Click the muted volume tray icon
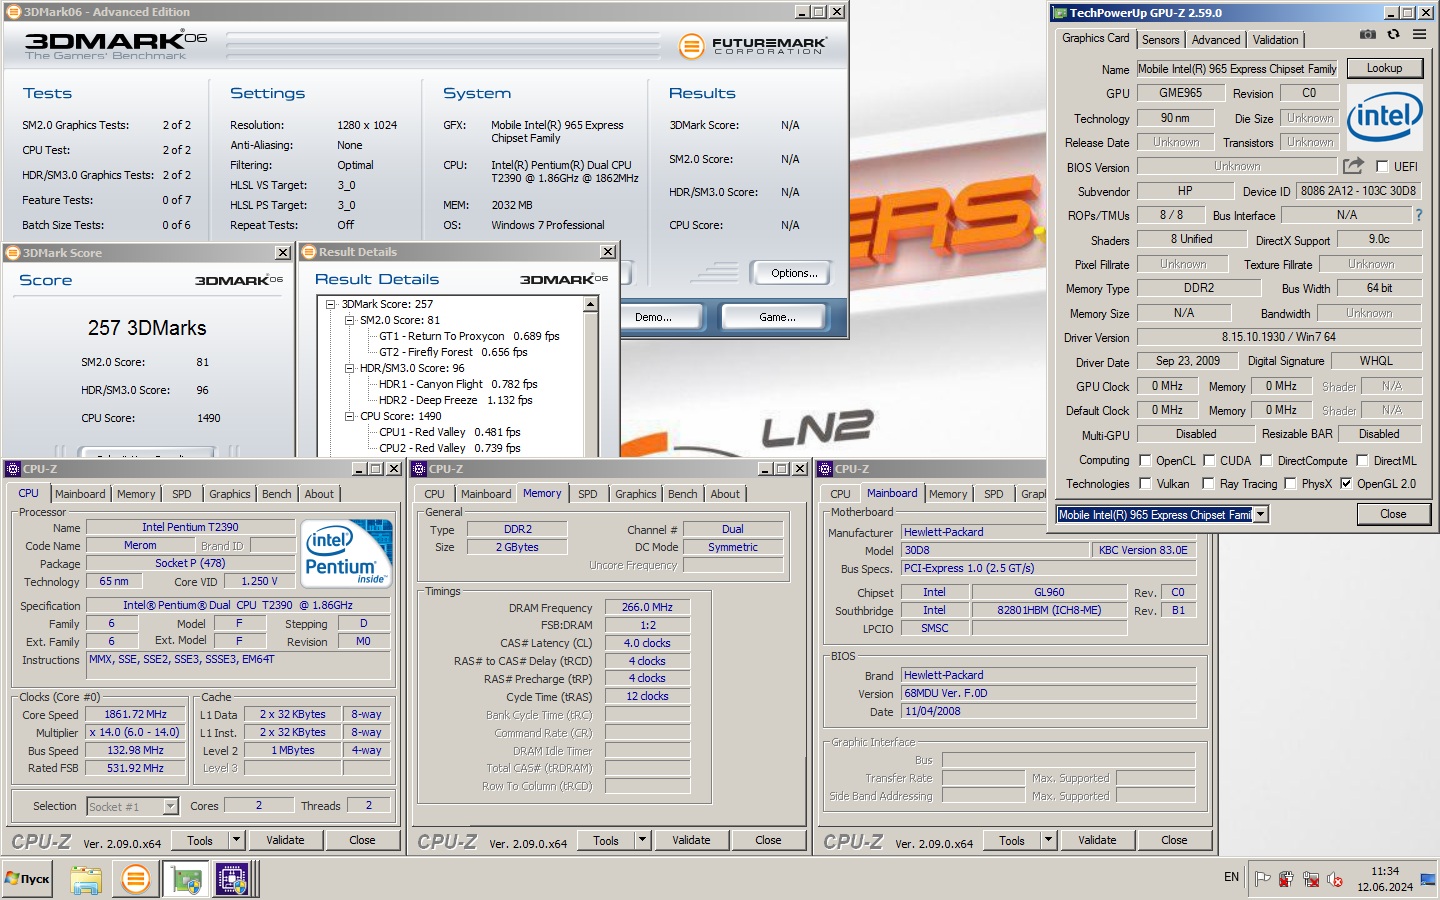1440x900 pixels. tap(1335, 879)
